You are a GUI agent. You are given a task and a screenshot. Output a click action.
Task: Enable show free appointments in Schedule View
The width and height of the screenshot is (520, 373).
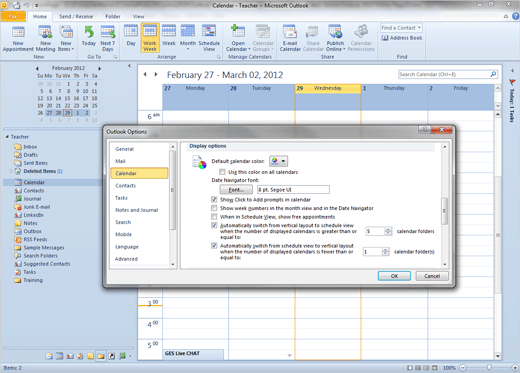click(x=214, y=217)
